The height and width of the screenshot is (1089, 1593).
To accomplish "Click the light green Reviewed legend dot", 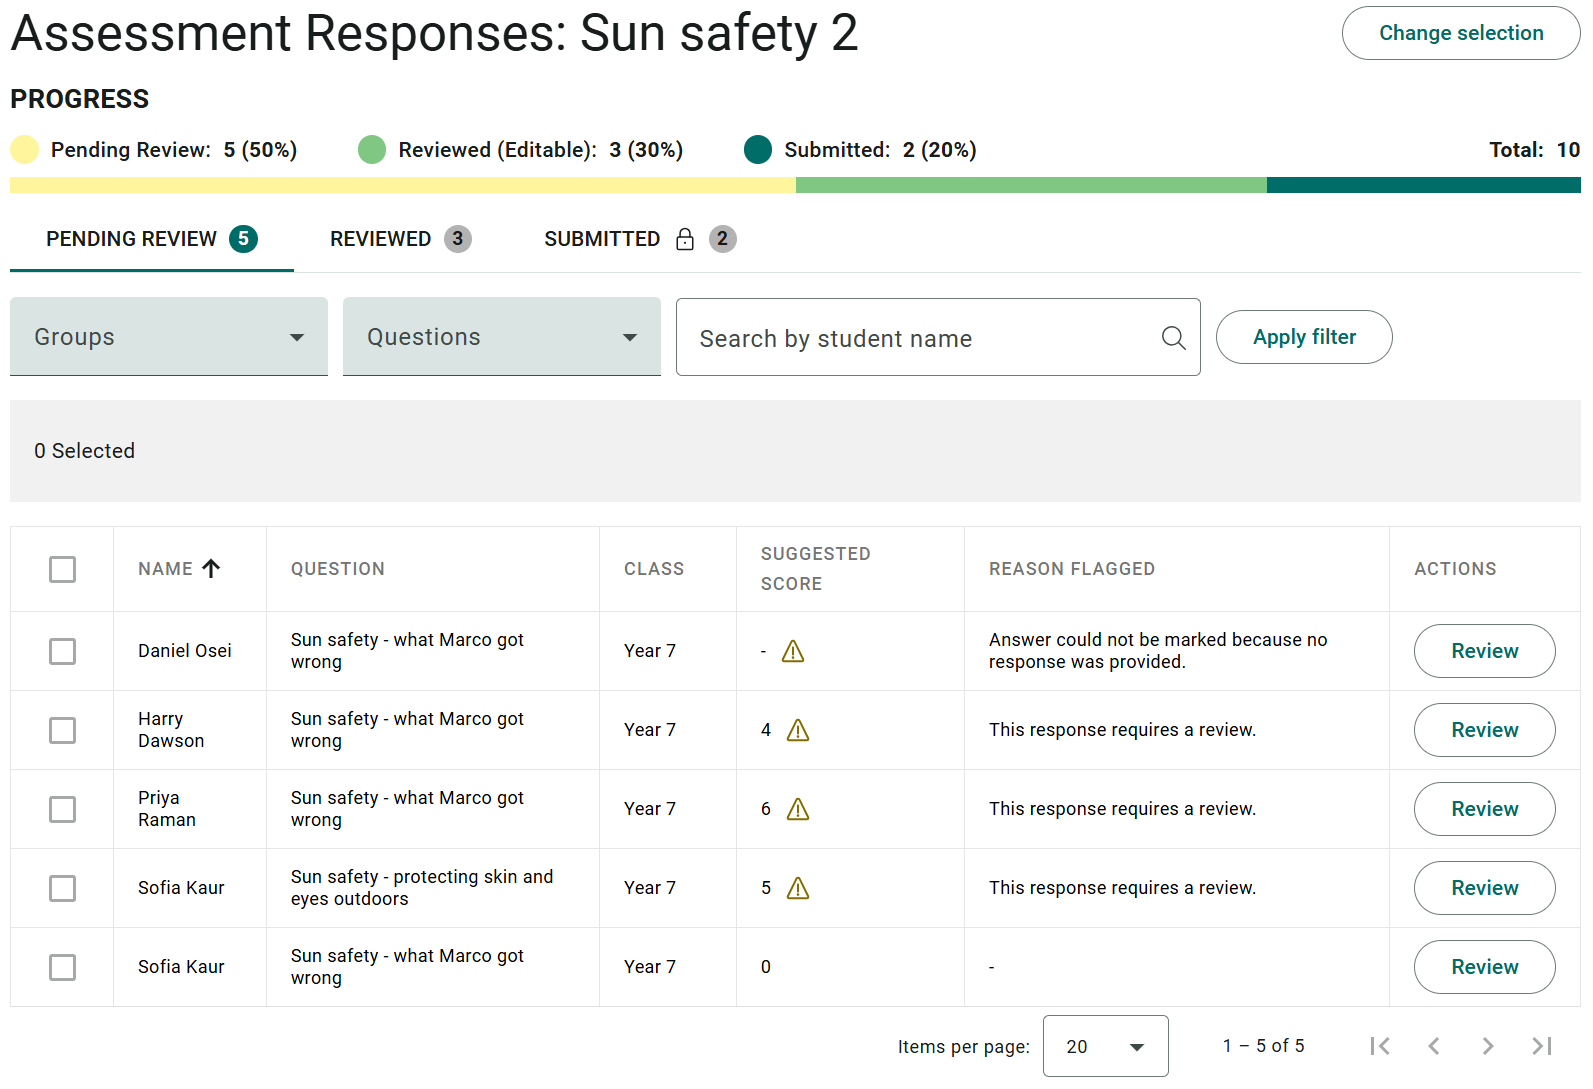I will tap(372, 149).
